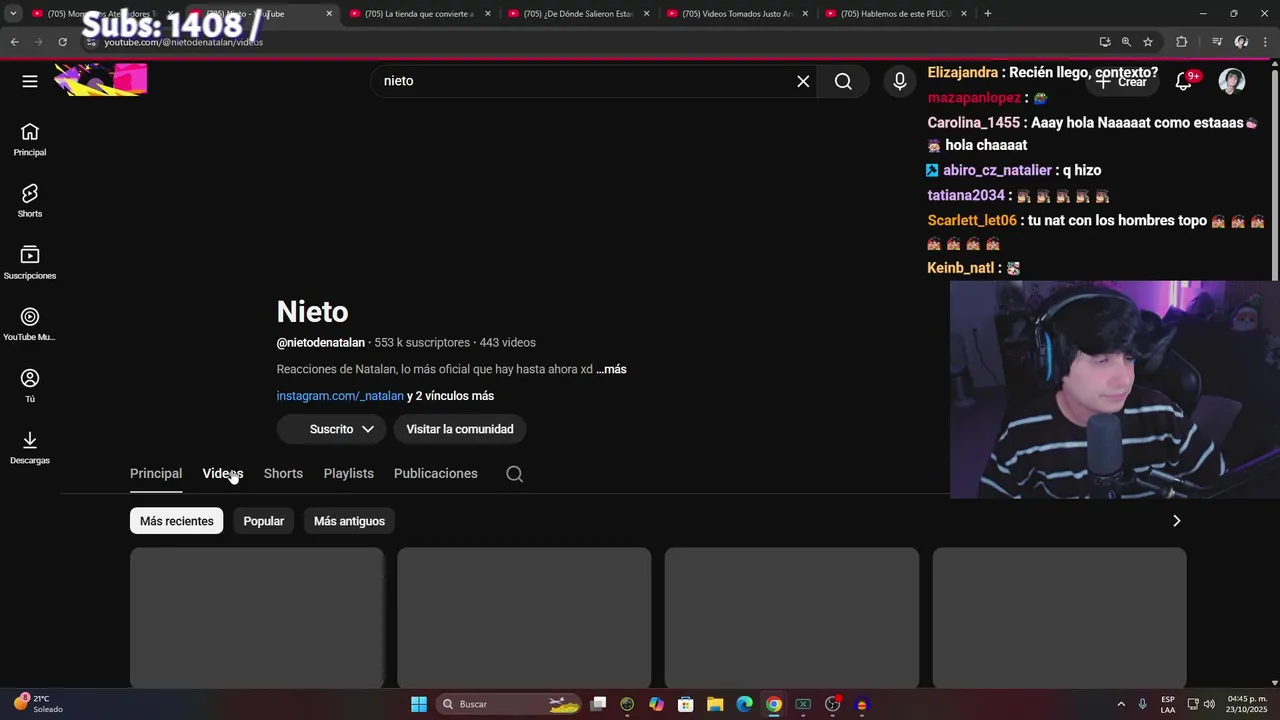
Task: Go back in the browser
Action: 14,42
